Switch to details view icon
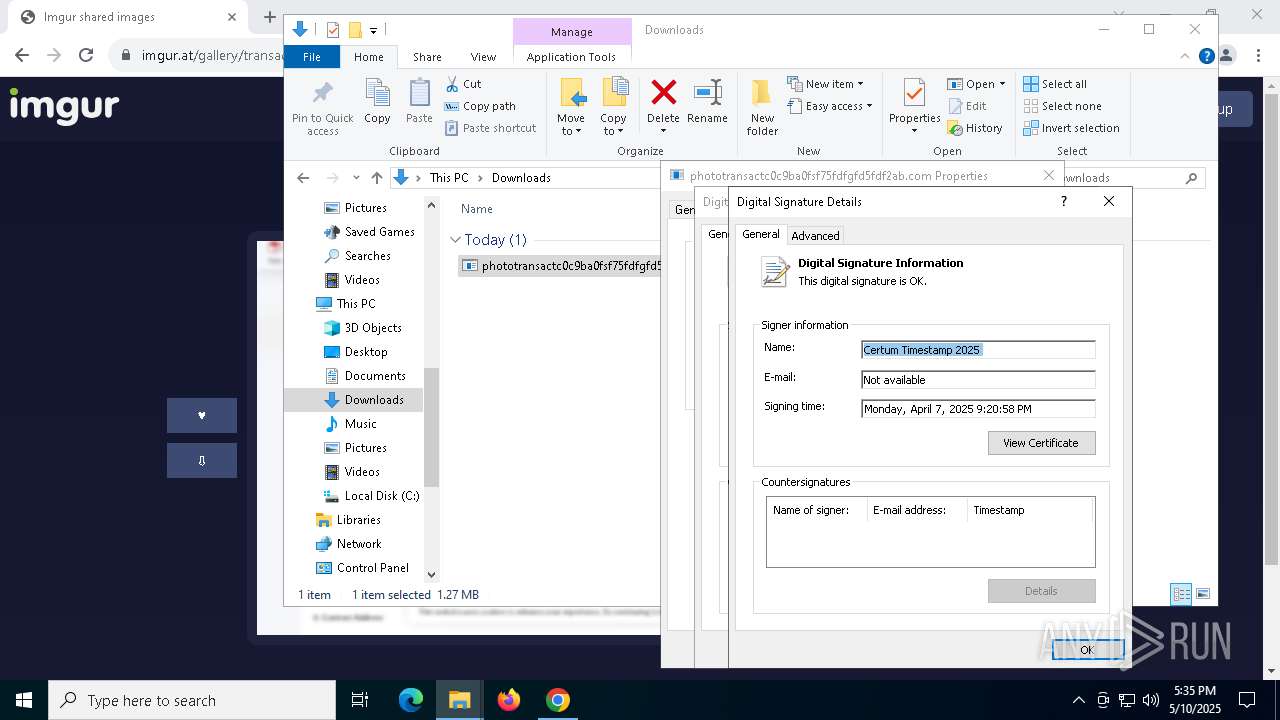The height and width of the screenshot is (720, 1280). click(x=1181, y=594)
